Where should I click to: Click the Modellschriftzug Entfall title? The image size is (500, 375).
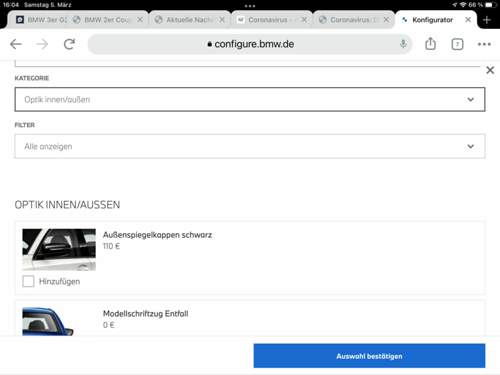tap(146, 314)
